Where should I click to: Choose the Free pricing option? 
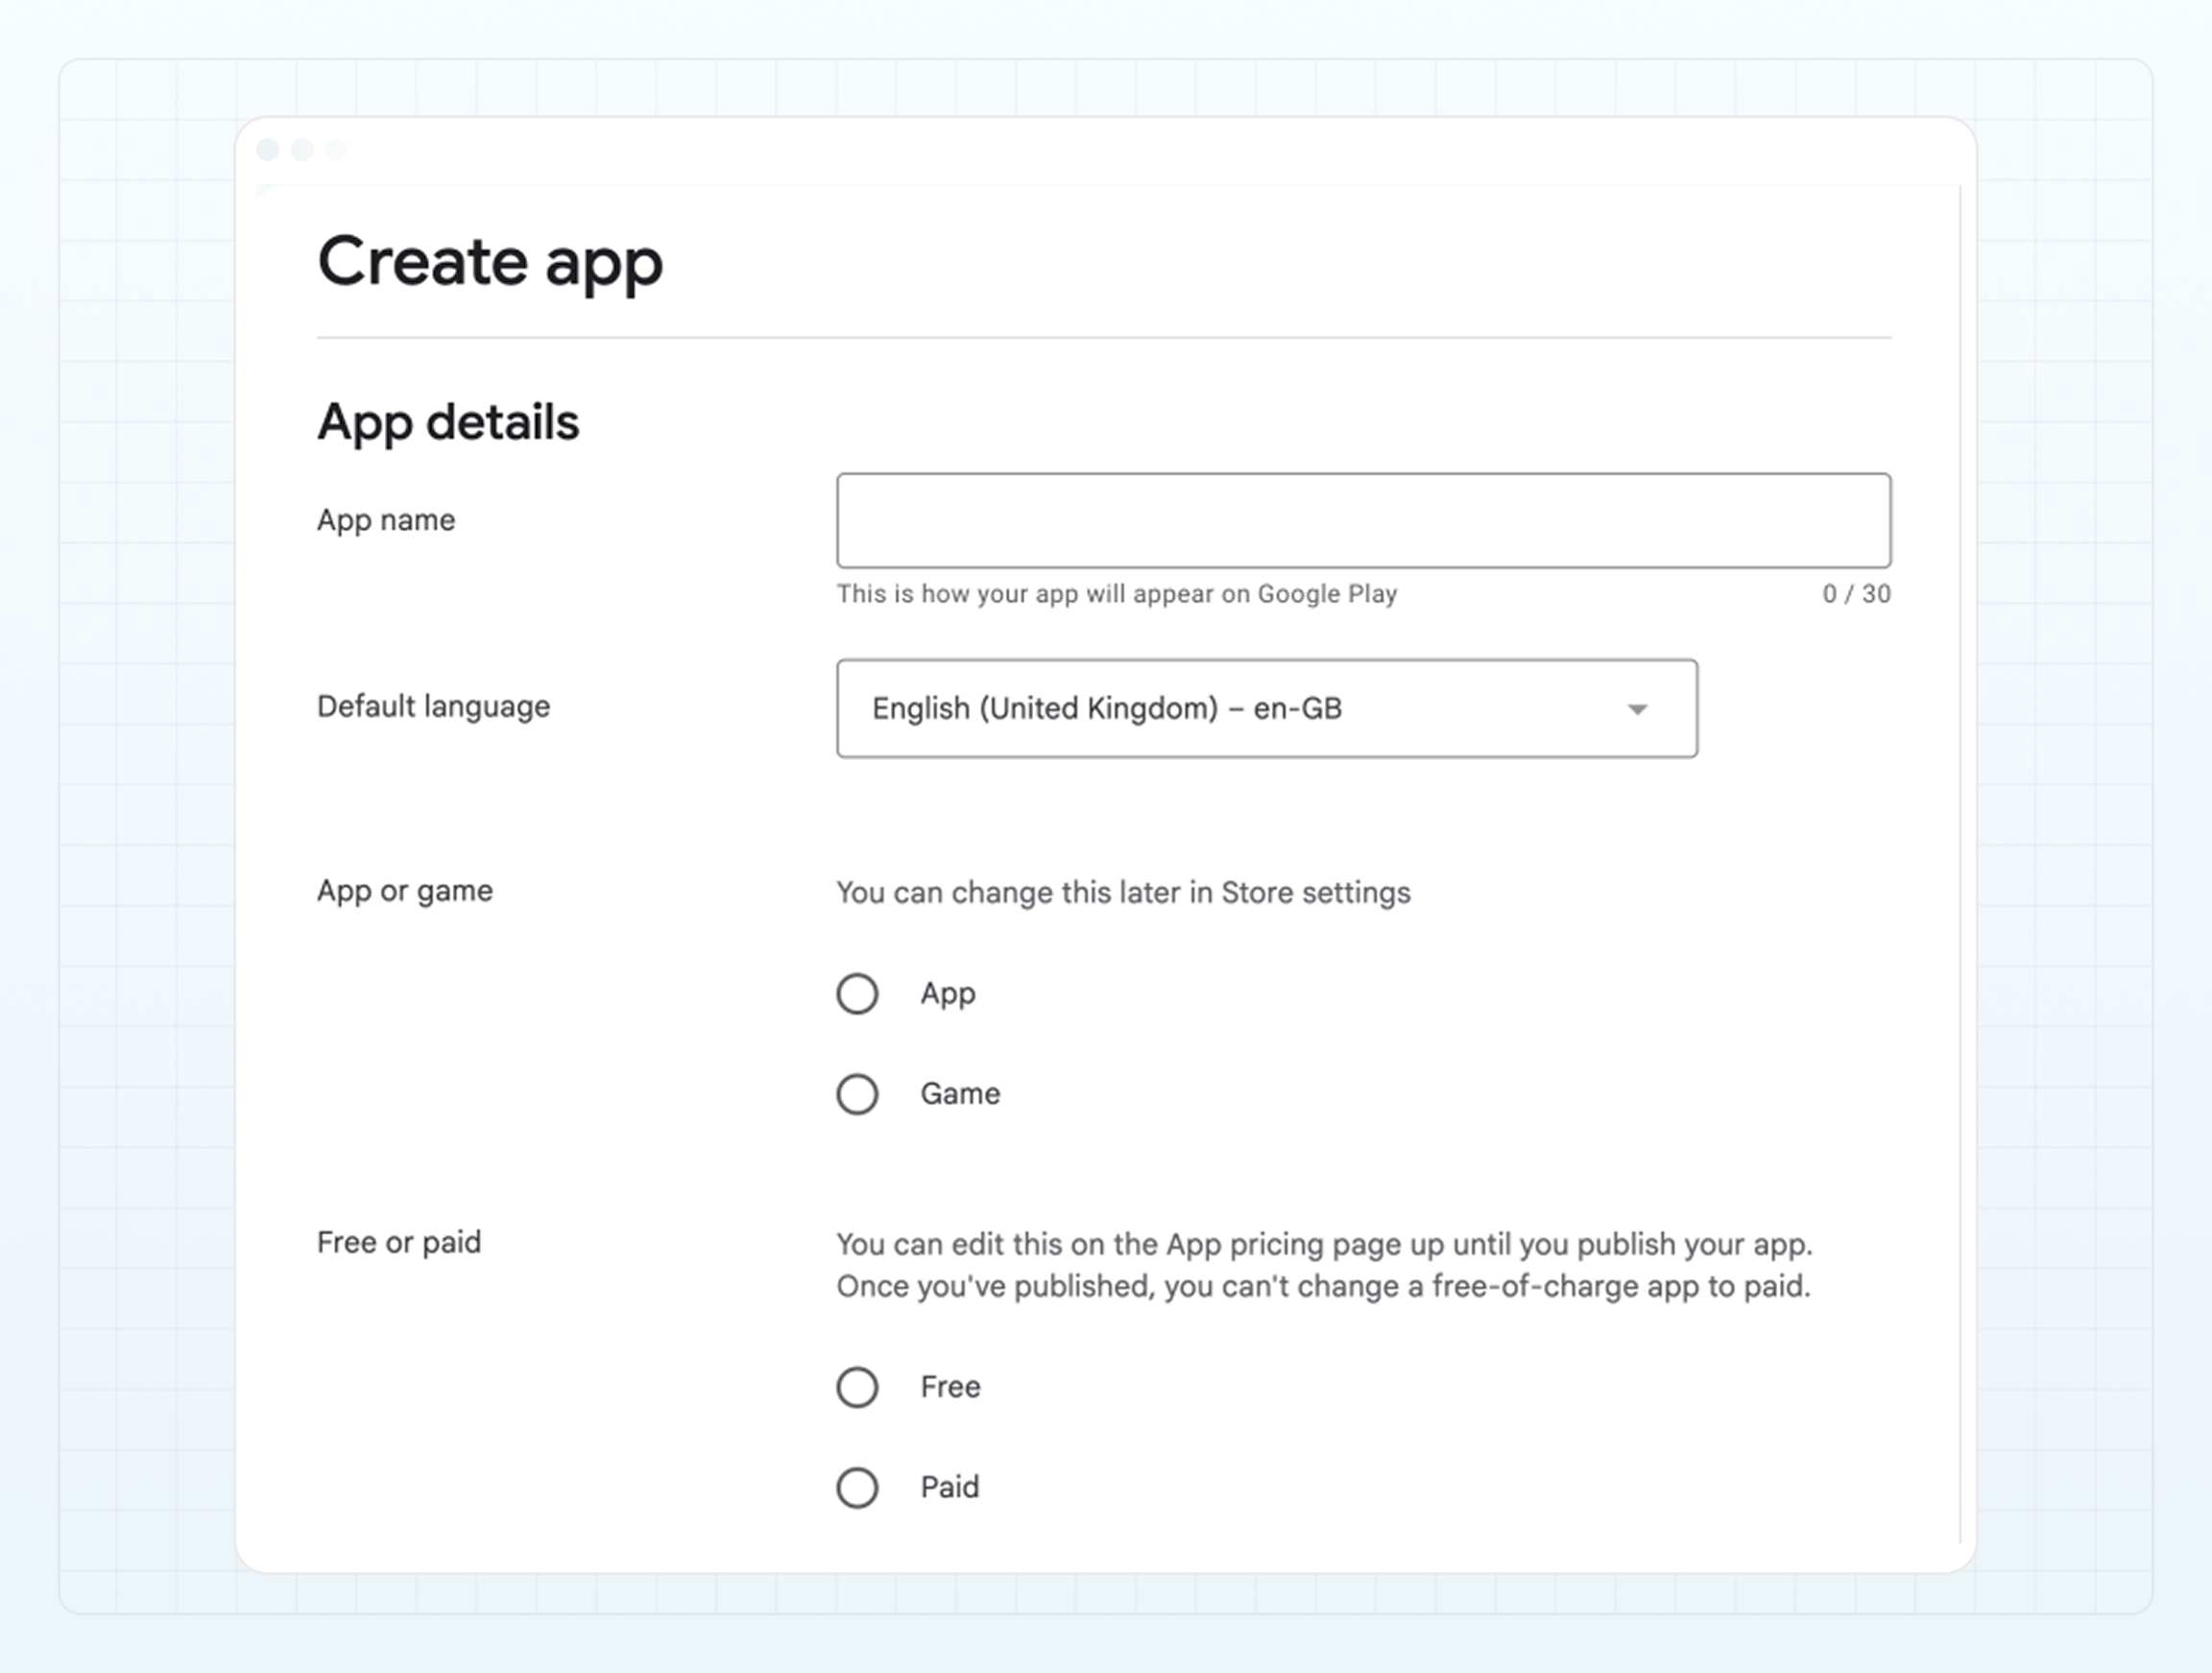[x=857, y=1387]
